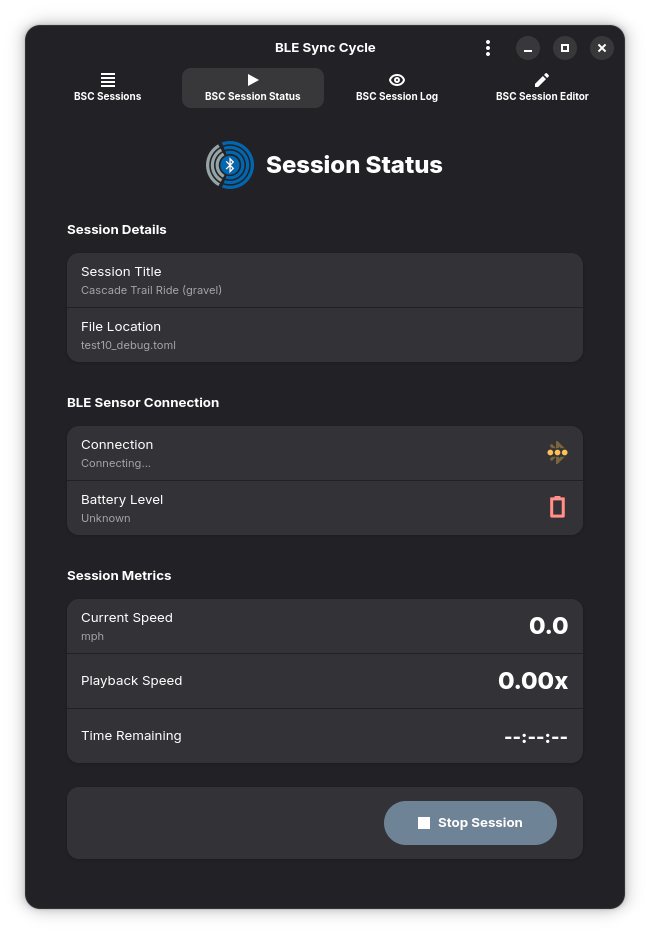Select the play icon on BSC Session Status

click(x=252, y=79)
